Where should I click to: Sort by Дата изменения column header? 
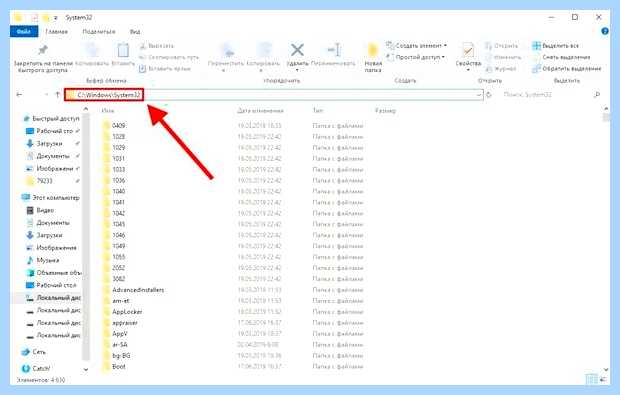coord(260,111)
